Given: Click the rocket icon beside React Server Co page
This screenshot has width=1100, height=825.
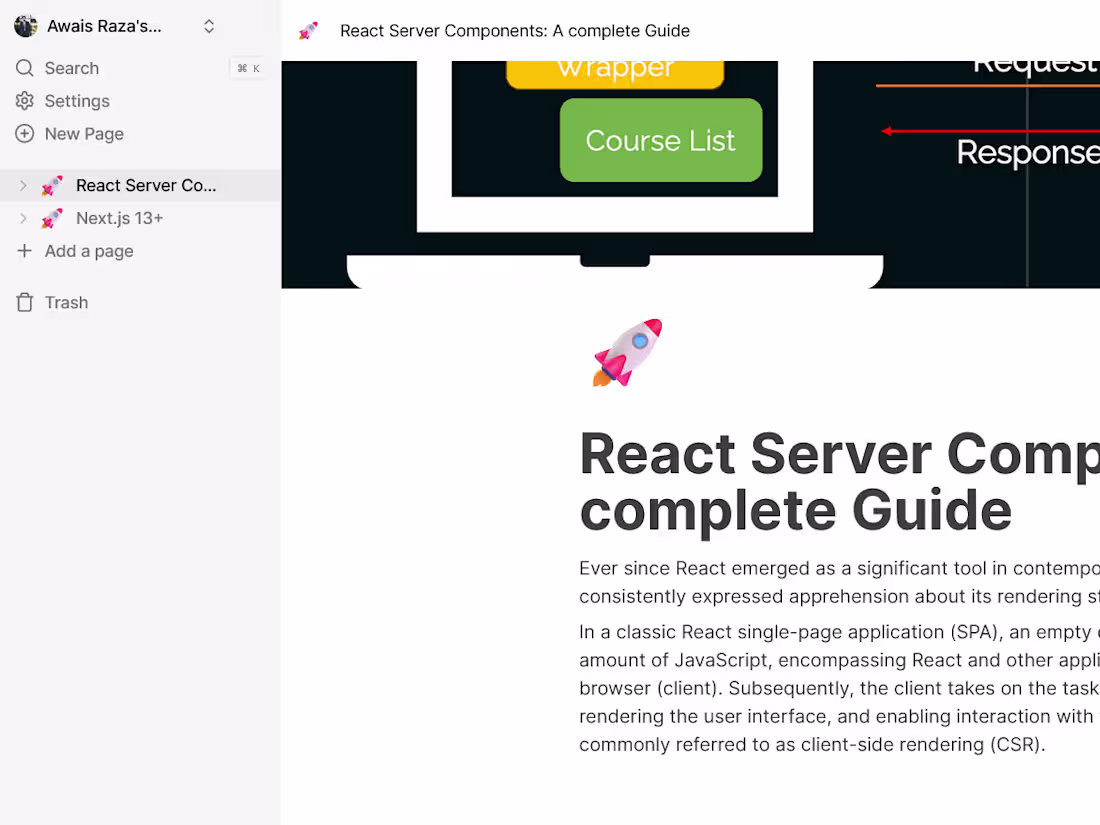Looking at the screenshot, I should [52, 185].
